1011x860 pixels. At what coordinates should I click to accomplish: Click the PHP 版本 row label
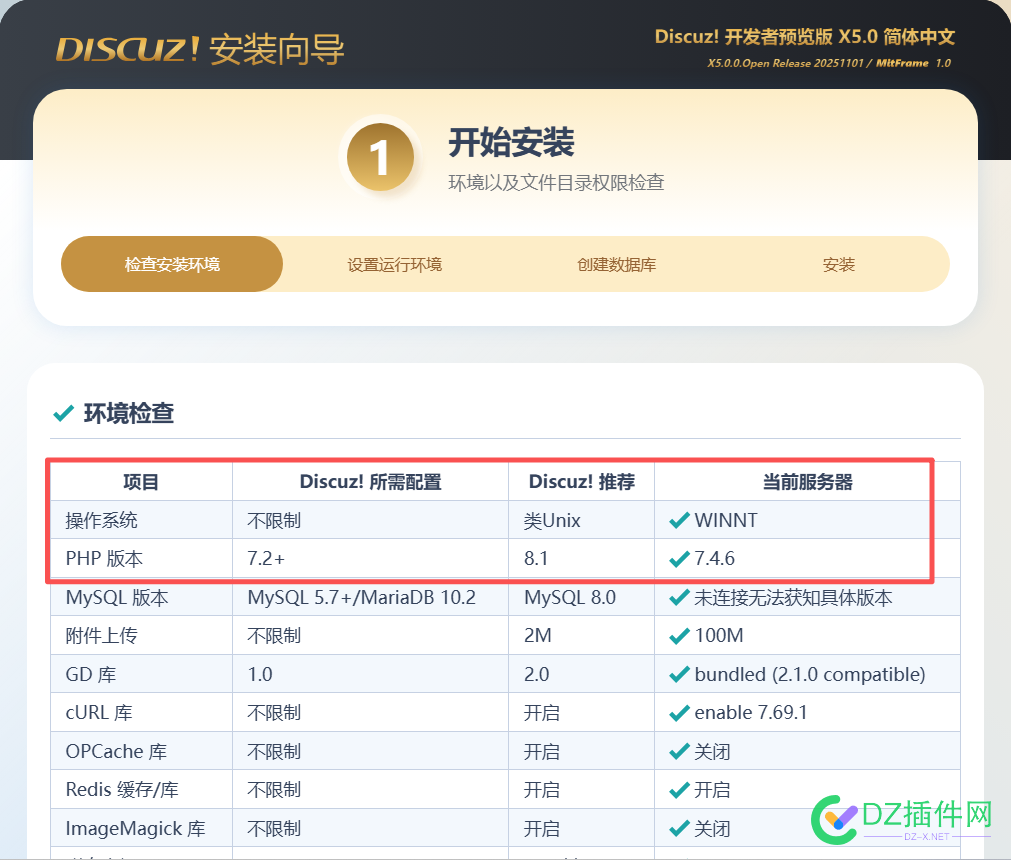click(x=104, y=558)
